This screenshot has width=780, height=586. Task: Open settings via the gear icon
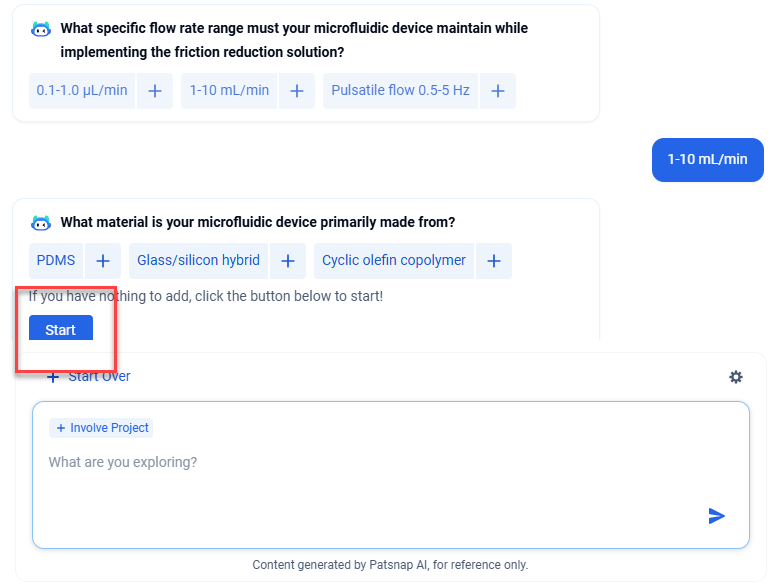tap(736, 377)
